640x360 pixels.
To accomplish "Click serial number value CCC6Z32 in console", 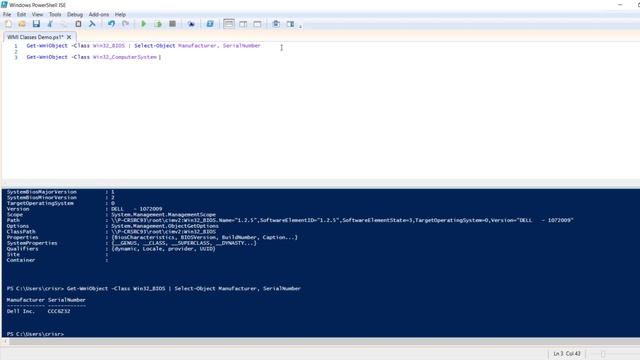I will (x=59, y=311).
